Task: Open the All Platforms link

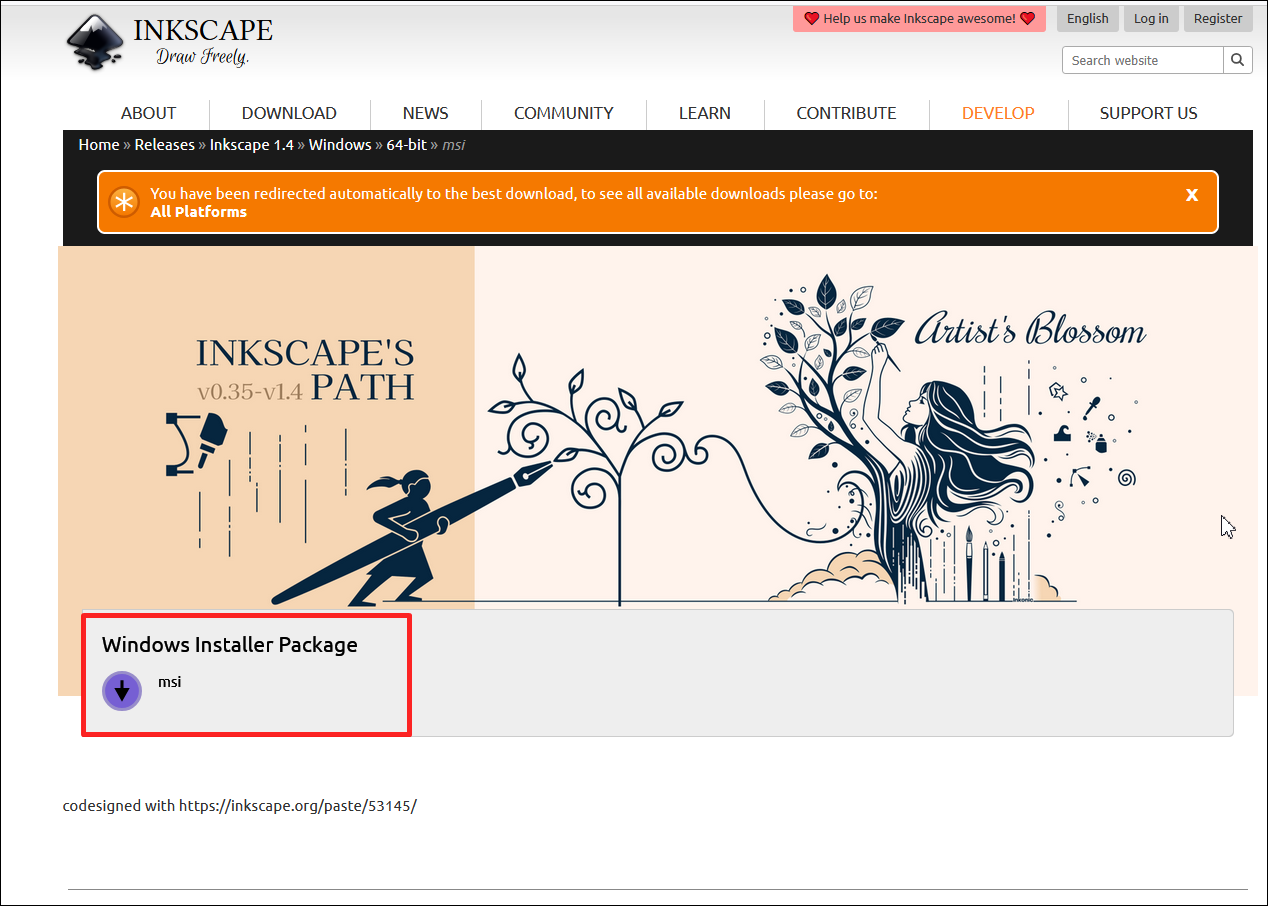Action: [x=198, y=212]
